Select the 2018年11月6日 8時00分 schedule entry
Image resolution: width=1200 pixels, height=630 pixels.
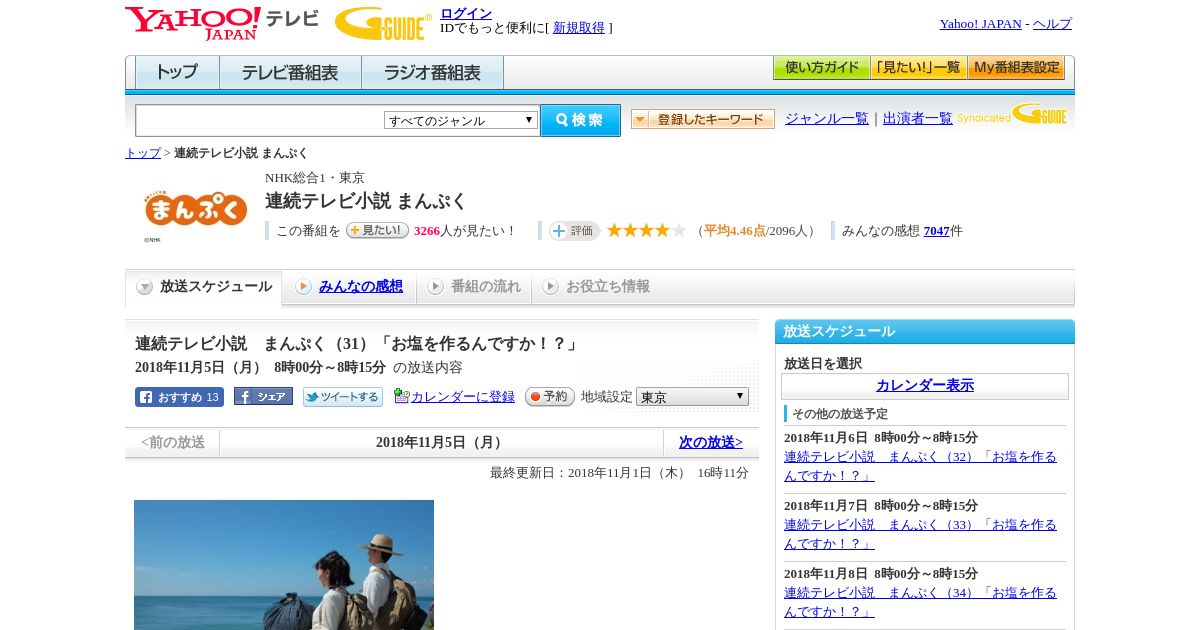(881, 438)
